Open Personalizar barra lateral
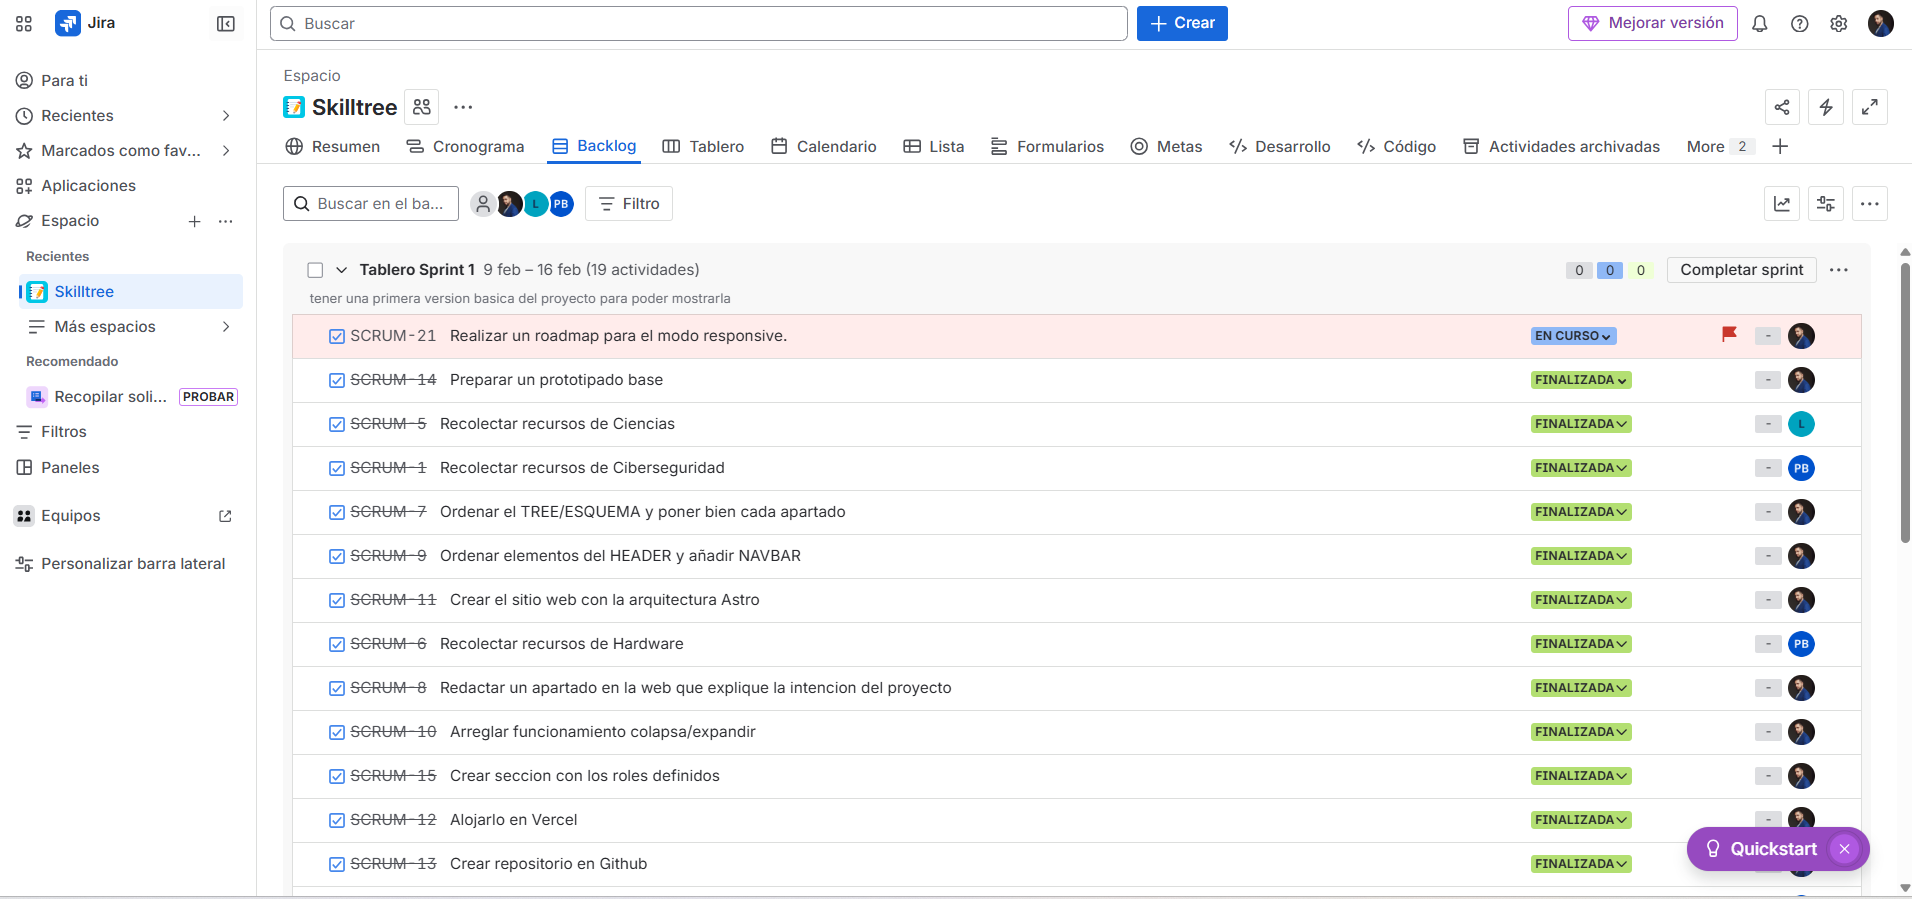Screen dimensions: 1912x899 tap(120, 564)
